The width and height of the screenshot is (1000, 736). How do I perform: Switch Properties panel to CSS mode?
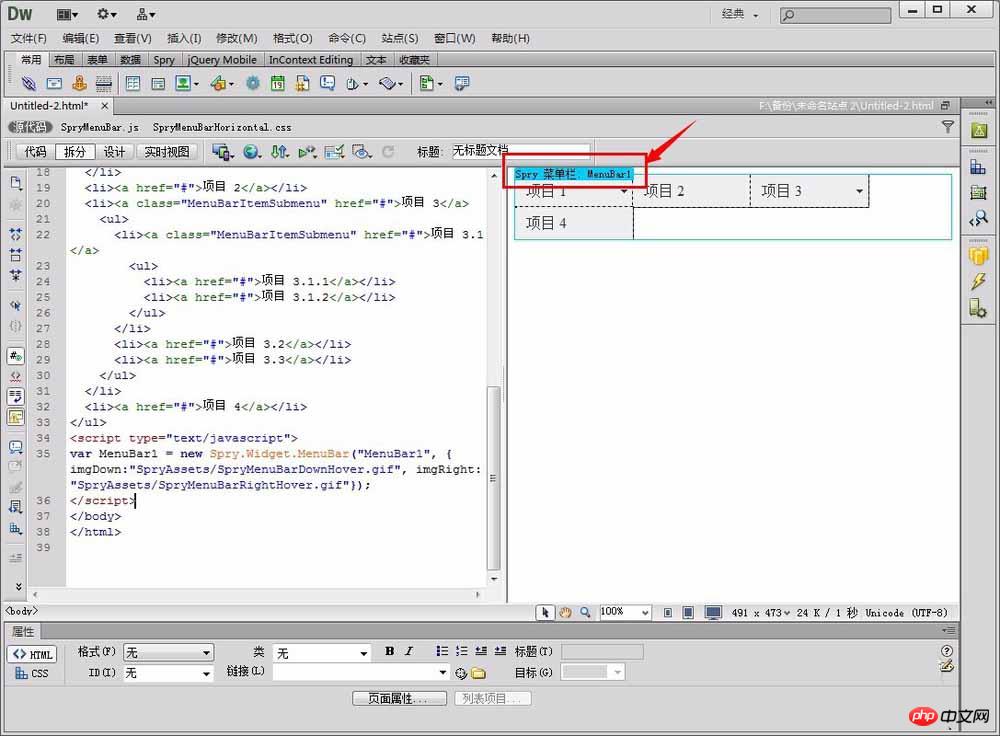click(x=32, y=673)
